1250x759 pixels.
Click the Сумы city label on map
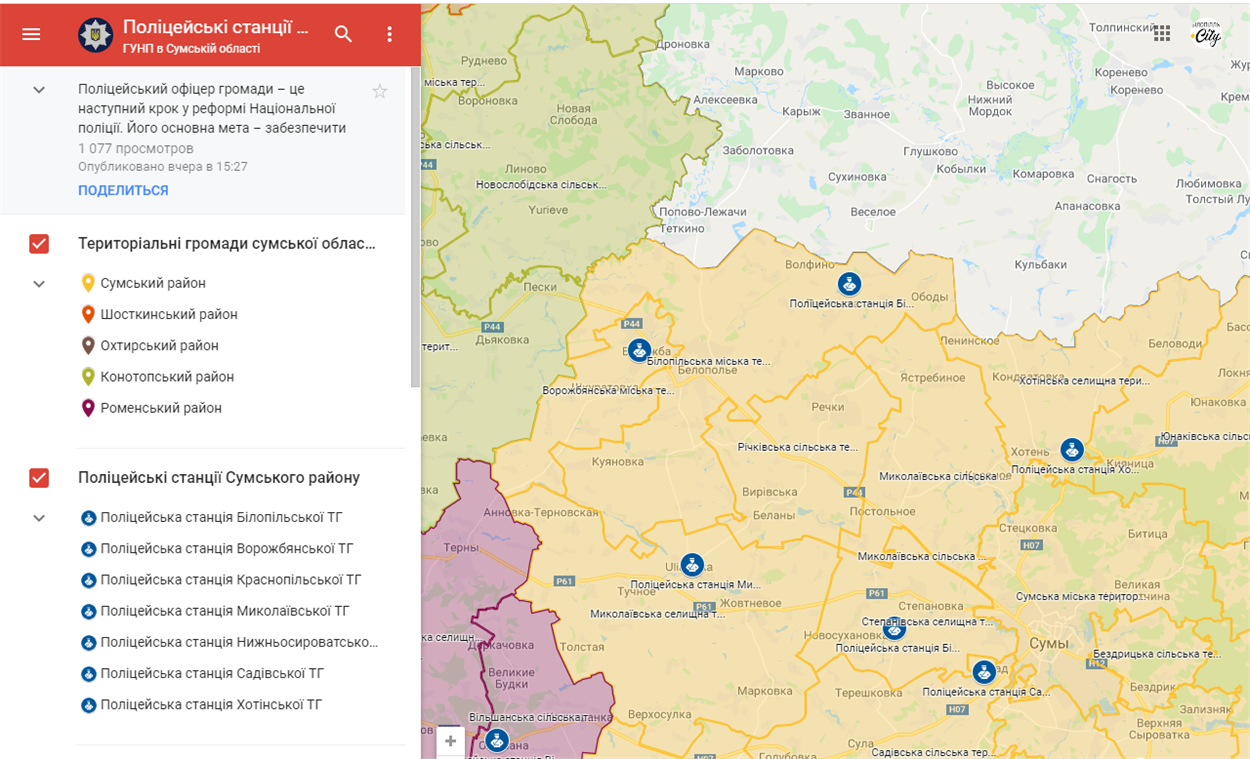[1048, 643]
